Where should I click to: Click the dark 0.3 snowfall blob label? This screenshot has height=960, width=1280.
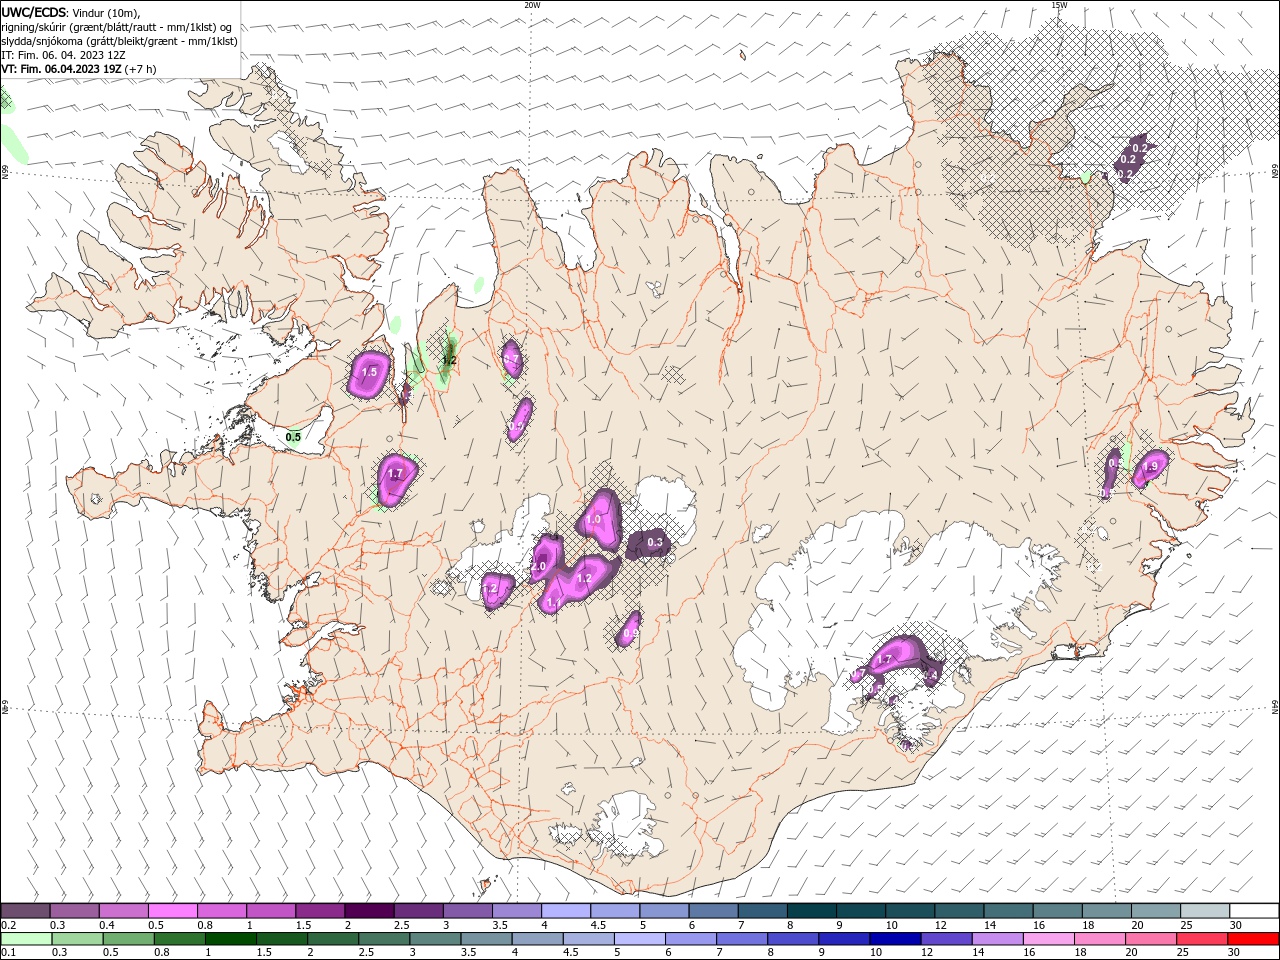click(655, 543)
